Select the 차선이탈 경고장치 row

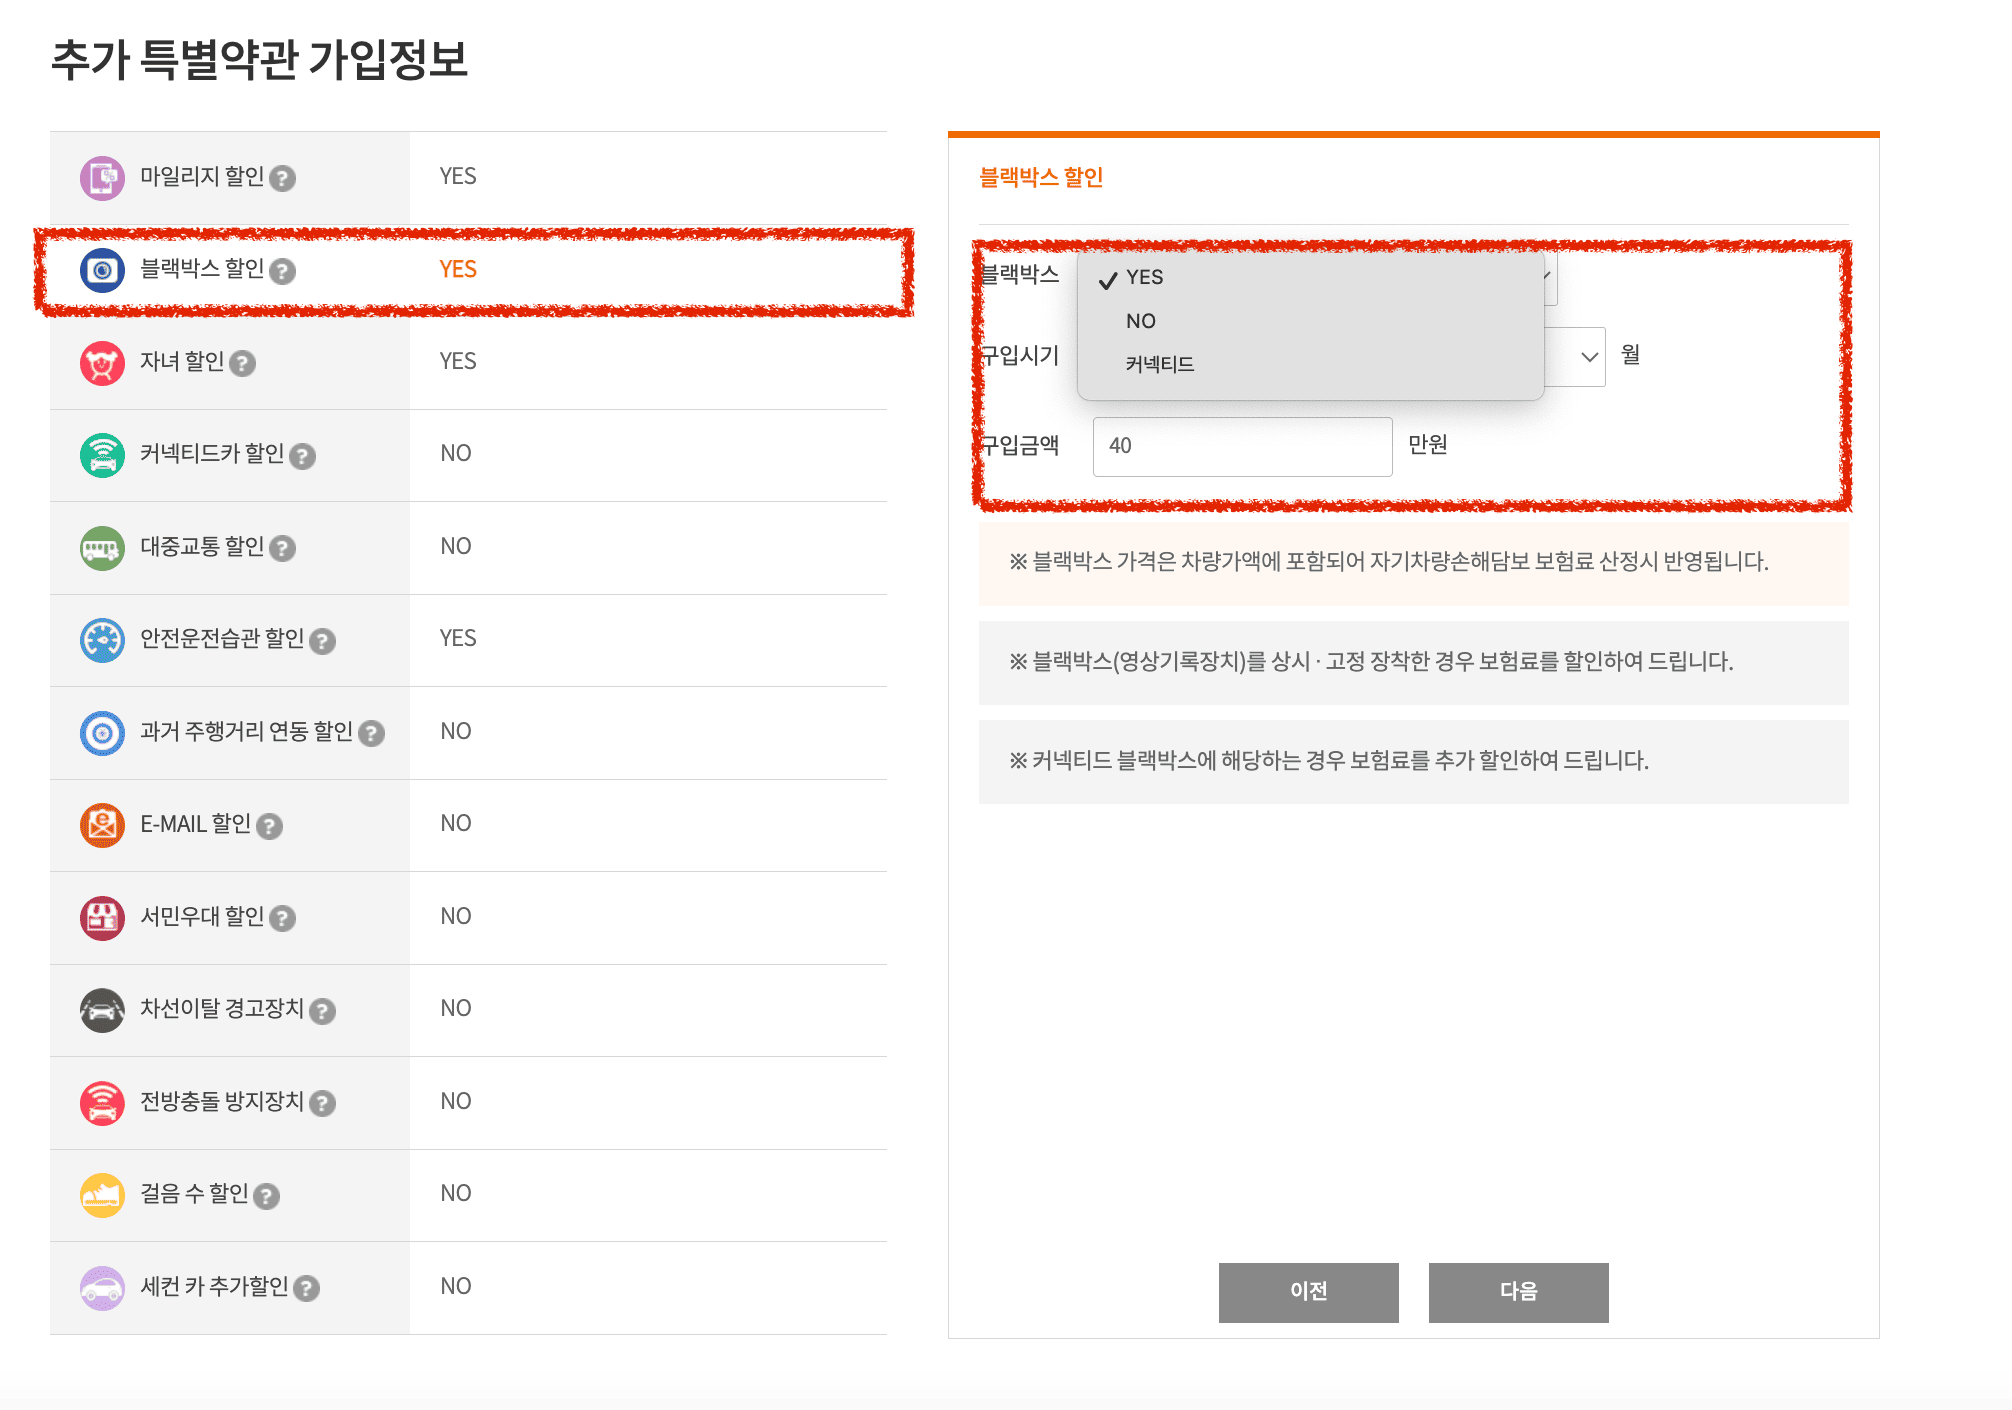(222, 1009)
